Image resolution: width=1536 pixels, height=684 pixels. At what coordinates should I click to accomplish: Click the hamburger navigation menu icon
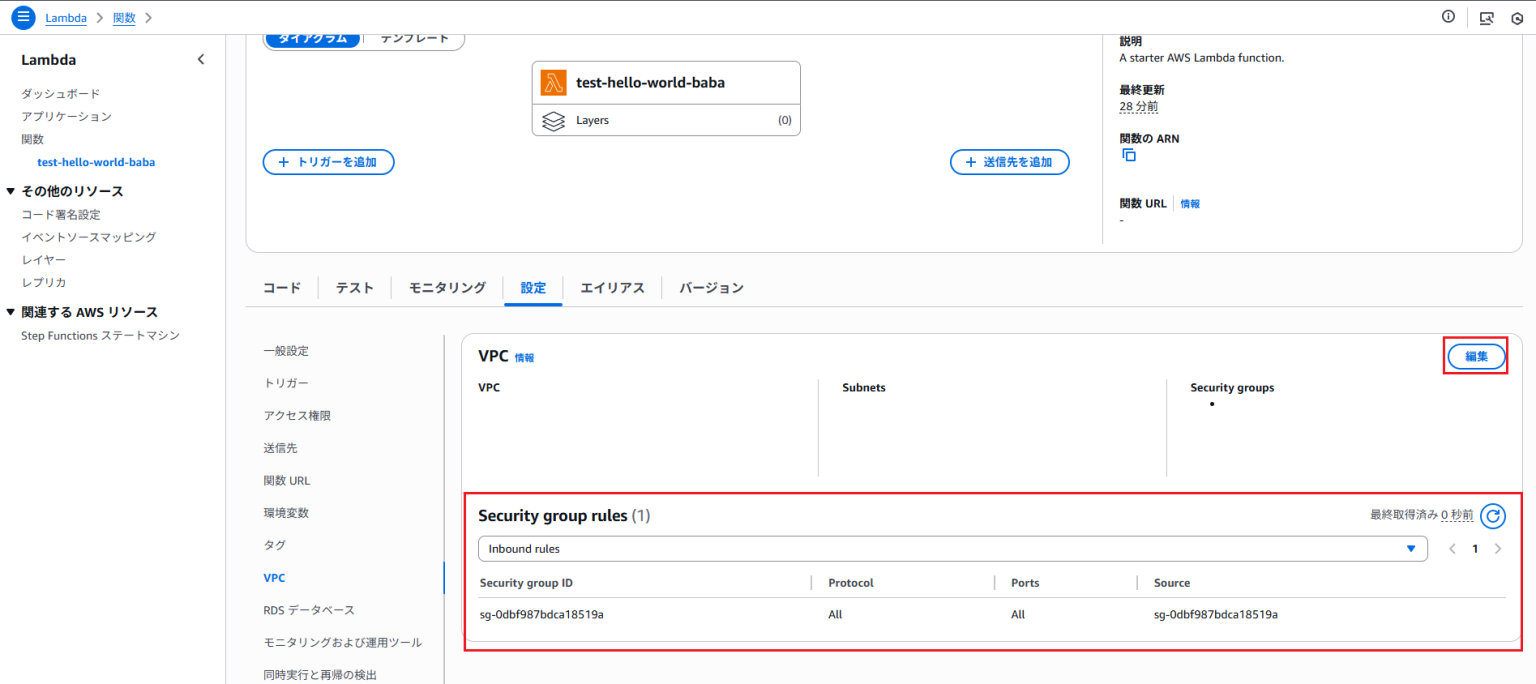point(22,17)
